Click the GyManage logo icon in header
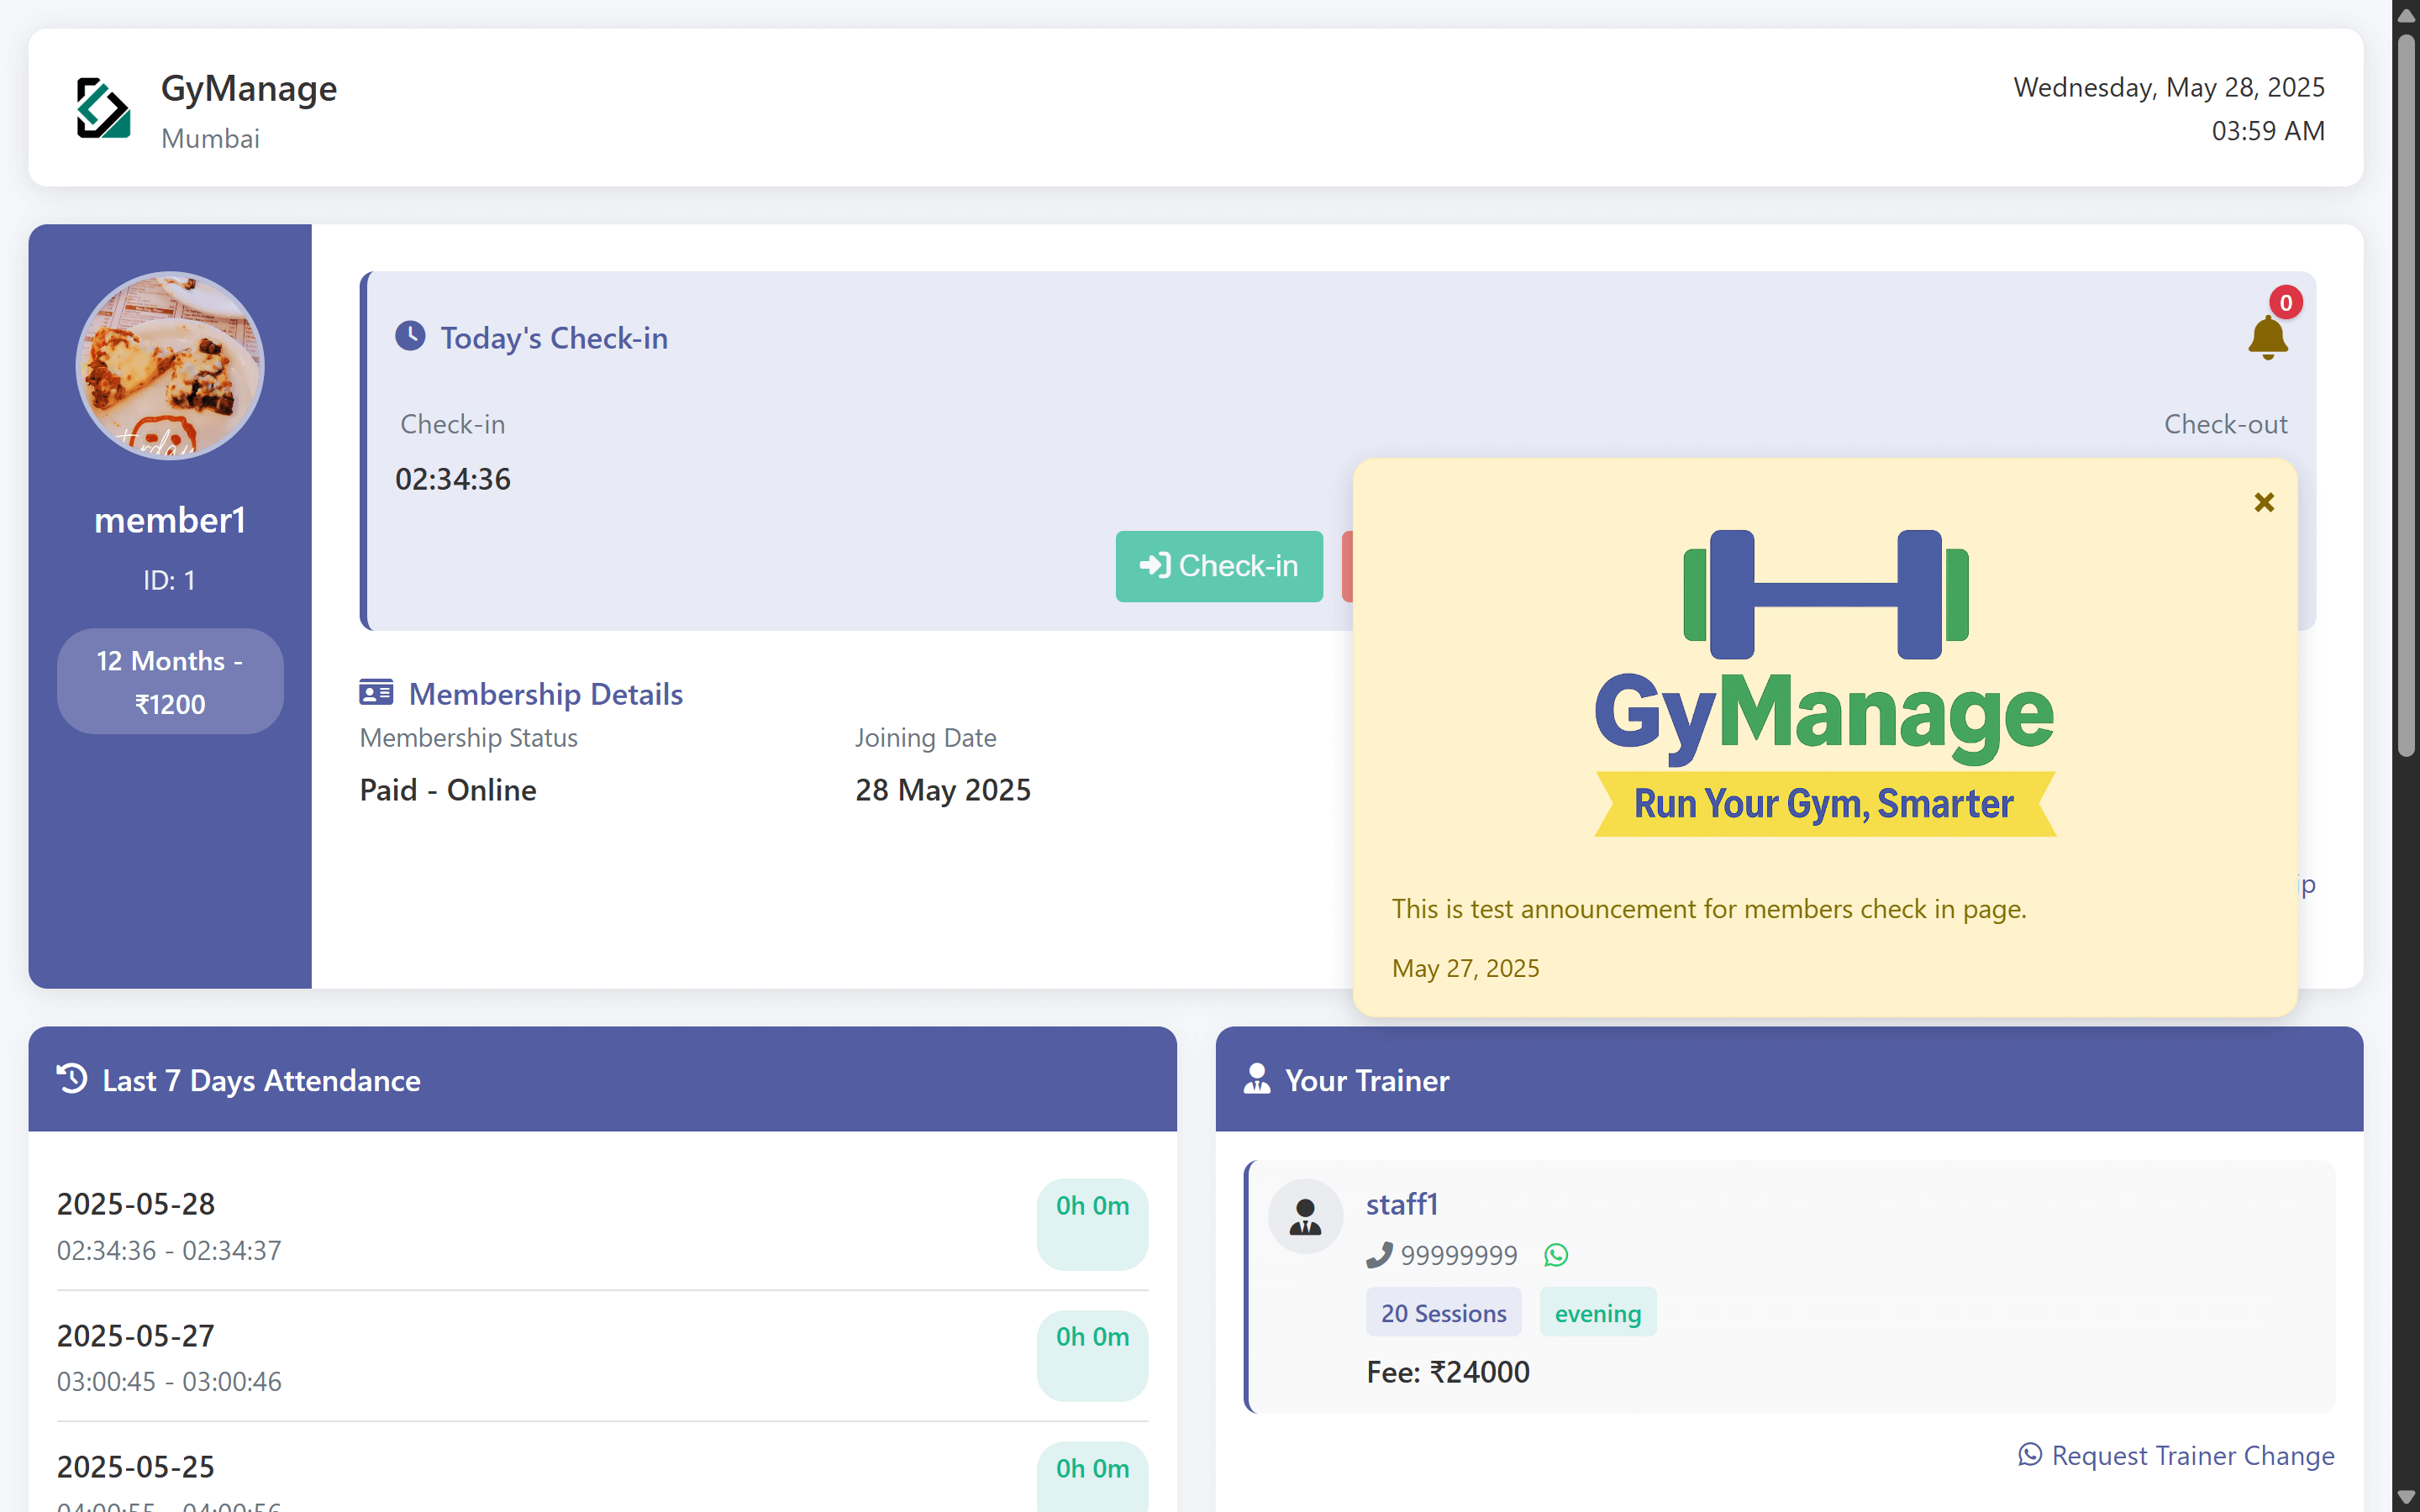Viewport: 2420px width, 1512px height. (x=103, y=108)
